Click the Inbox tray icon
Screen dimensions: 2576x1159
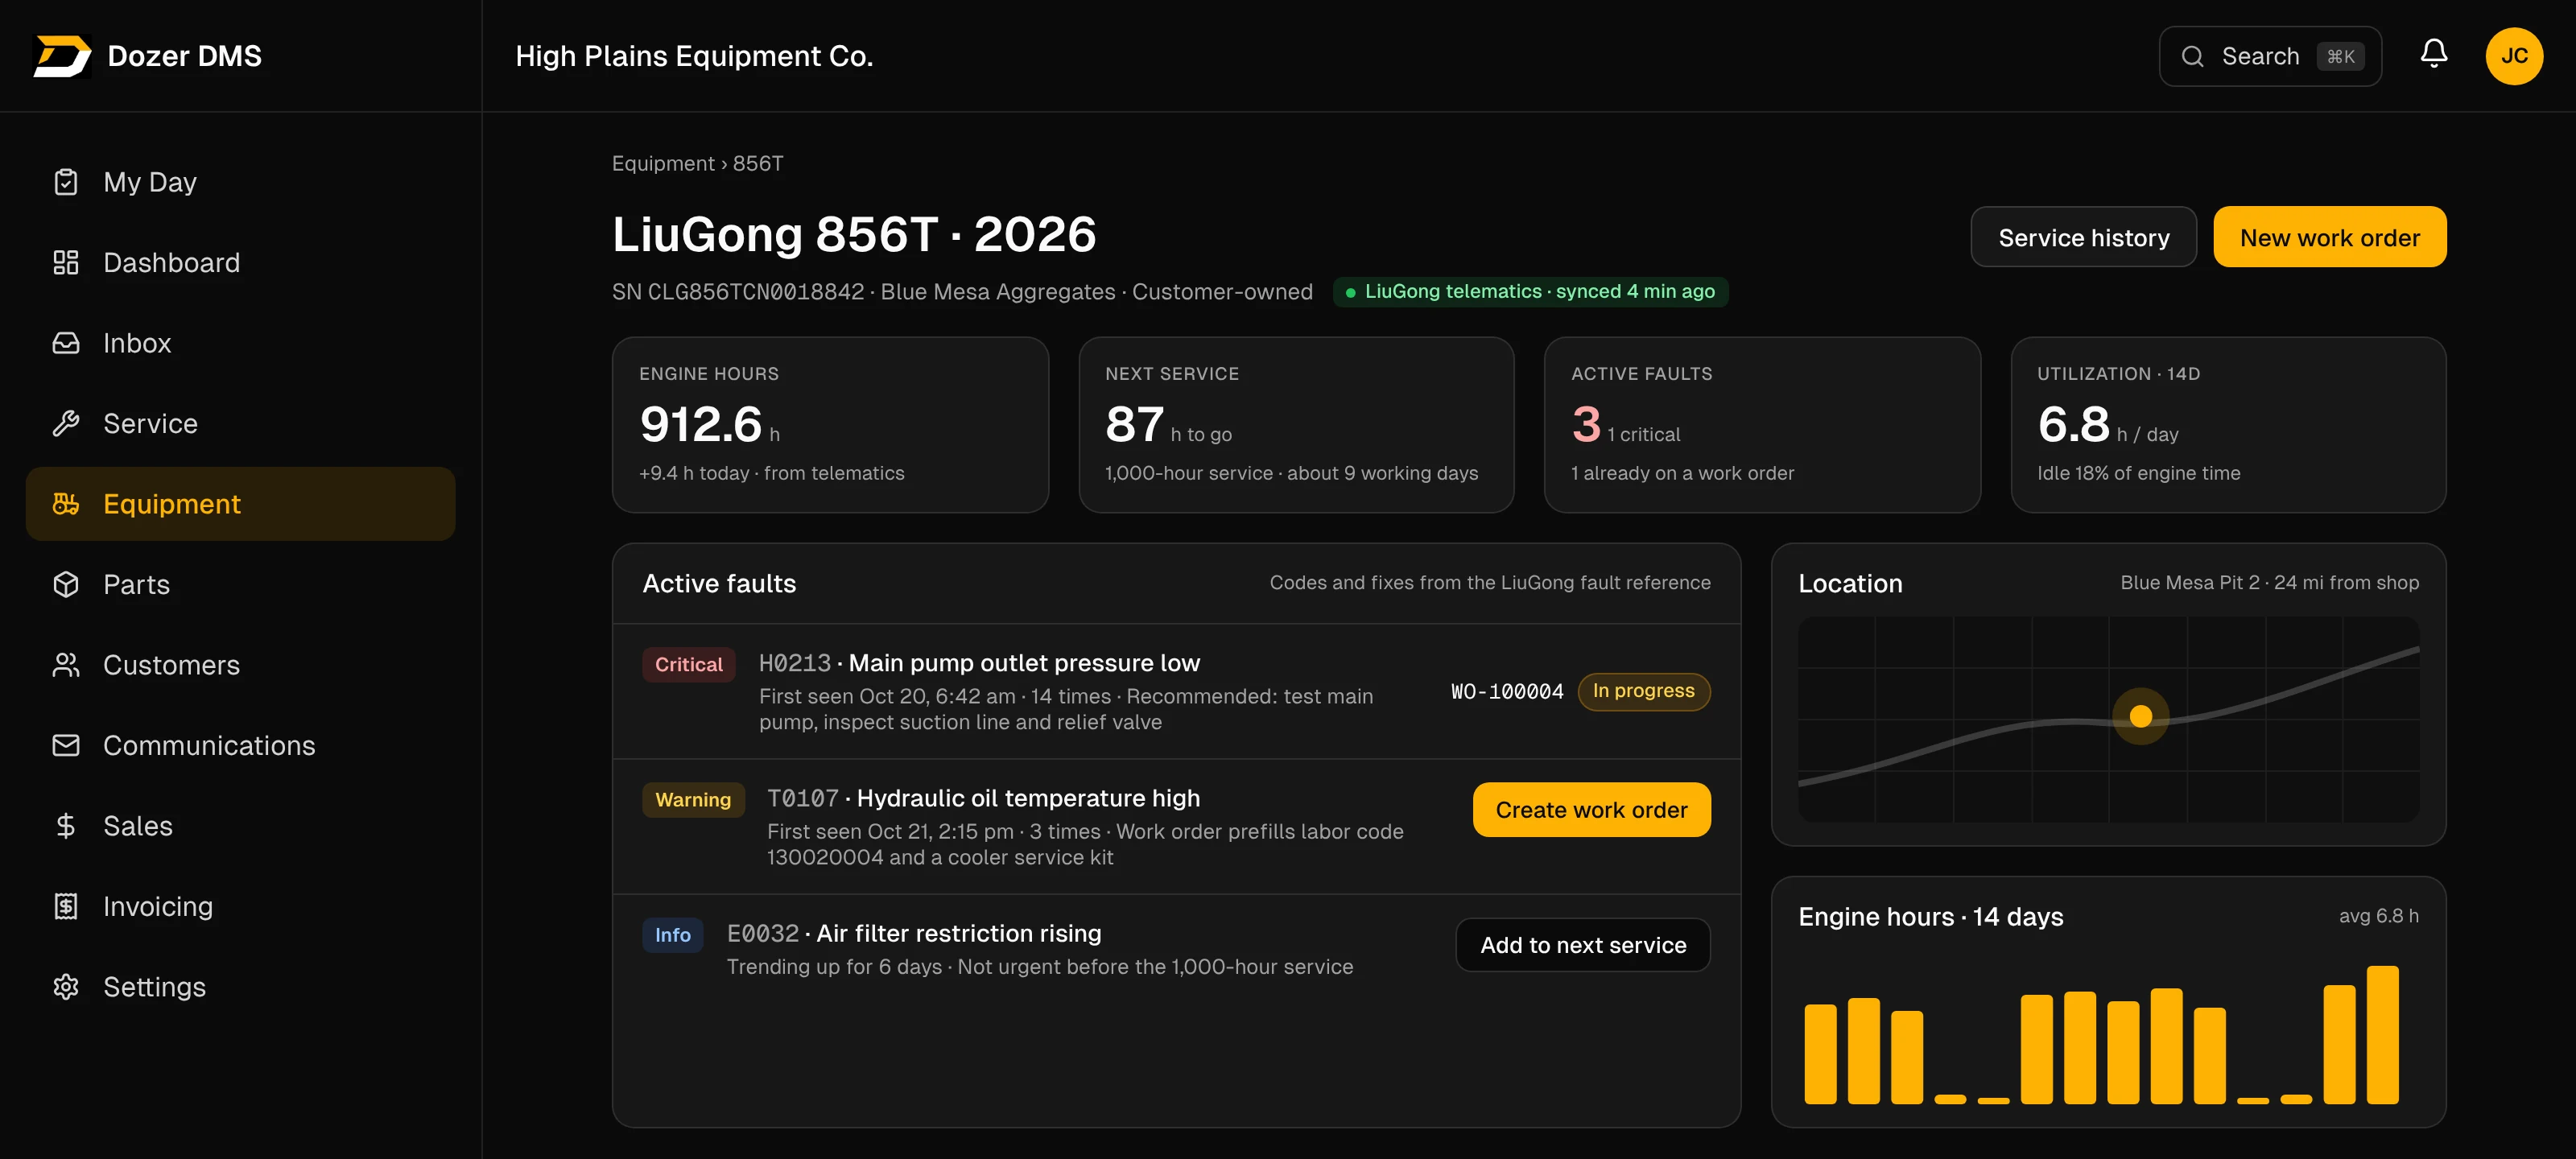point(66,343)
